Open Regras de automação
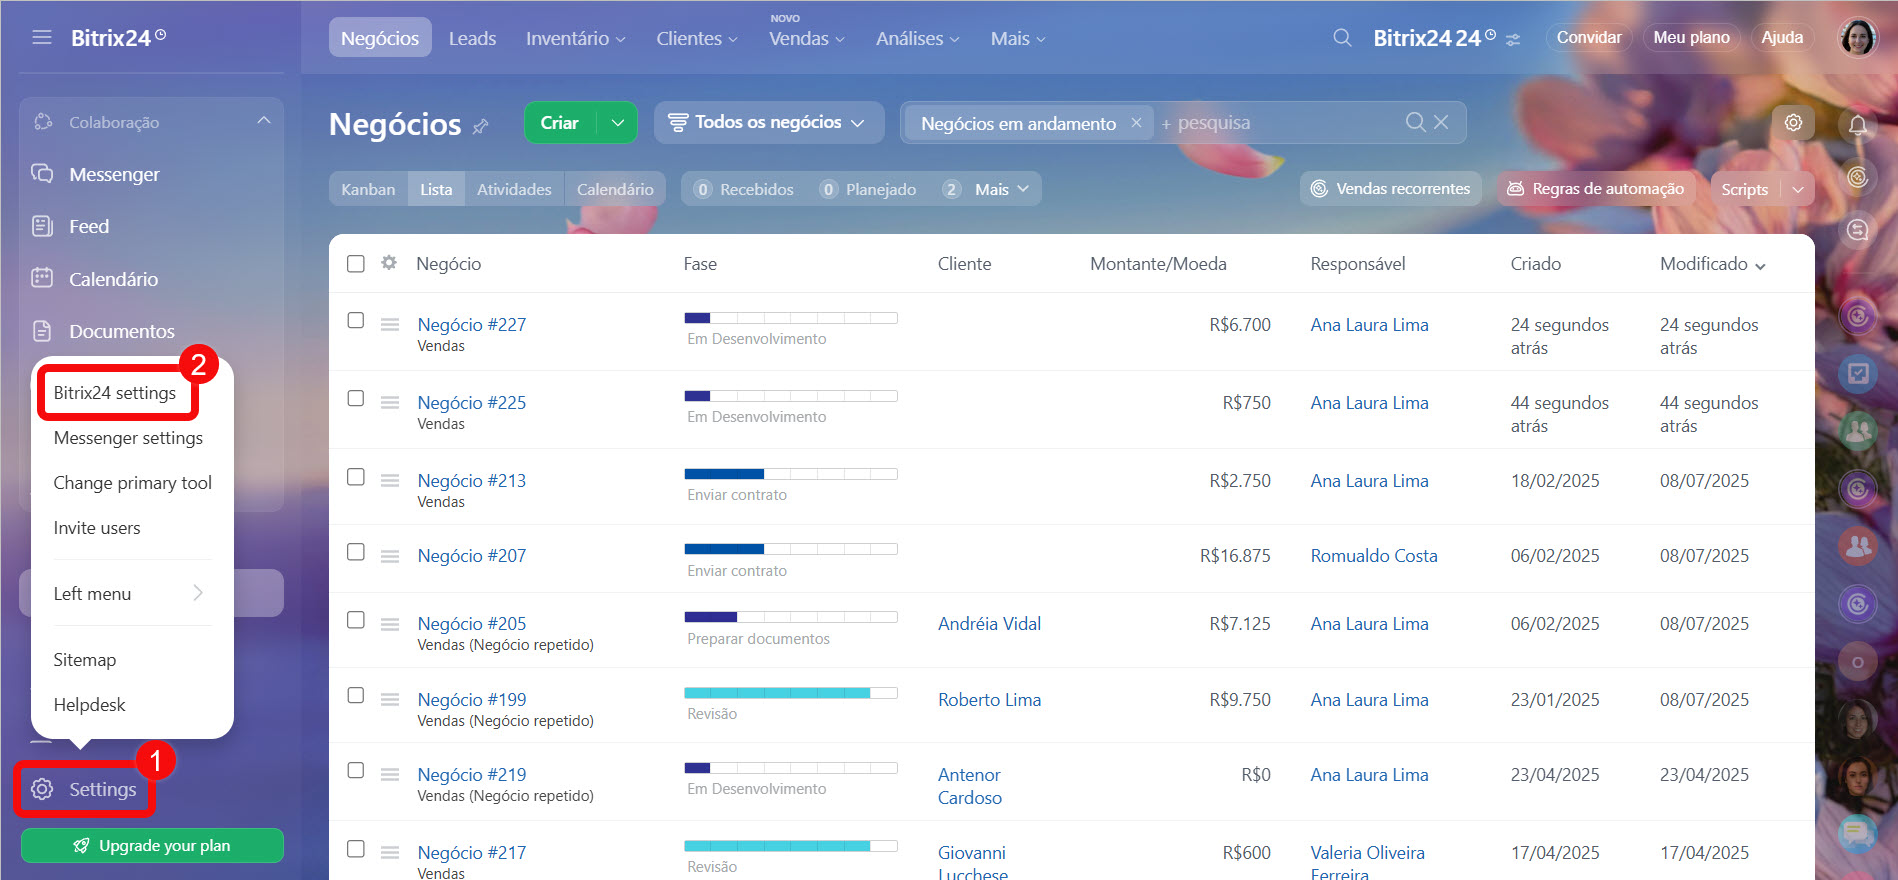 tap(1596, 189)
